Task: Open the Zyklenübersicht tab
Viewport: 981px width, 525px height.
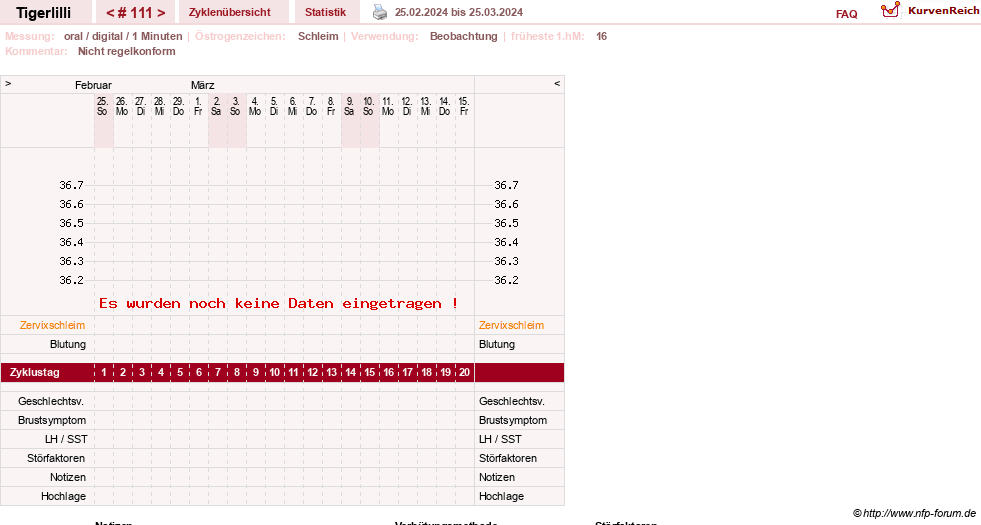Action: pos(230,12)
